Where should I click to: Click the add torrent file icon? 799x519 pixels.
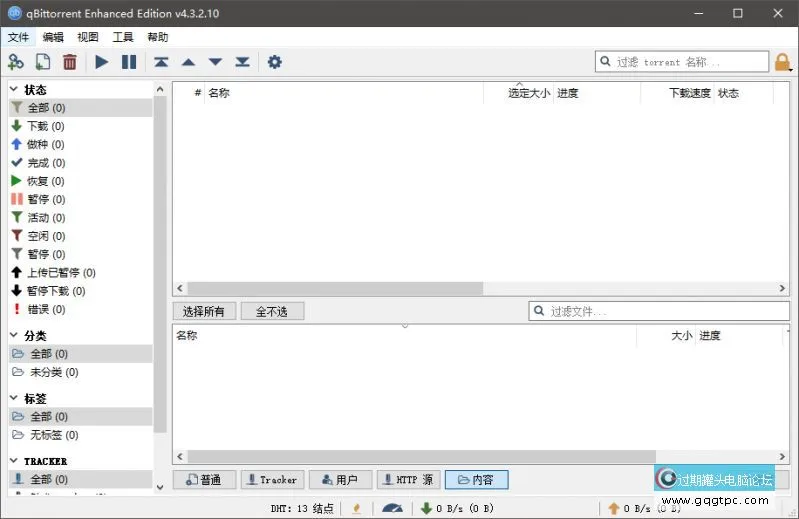point(42,62)
